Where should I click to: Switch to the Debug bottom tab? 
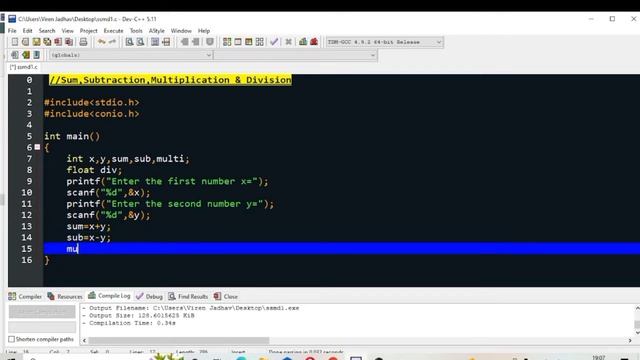point(149,296)
